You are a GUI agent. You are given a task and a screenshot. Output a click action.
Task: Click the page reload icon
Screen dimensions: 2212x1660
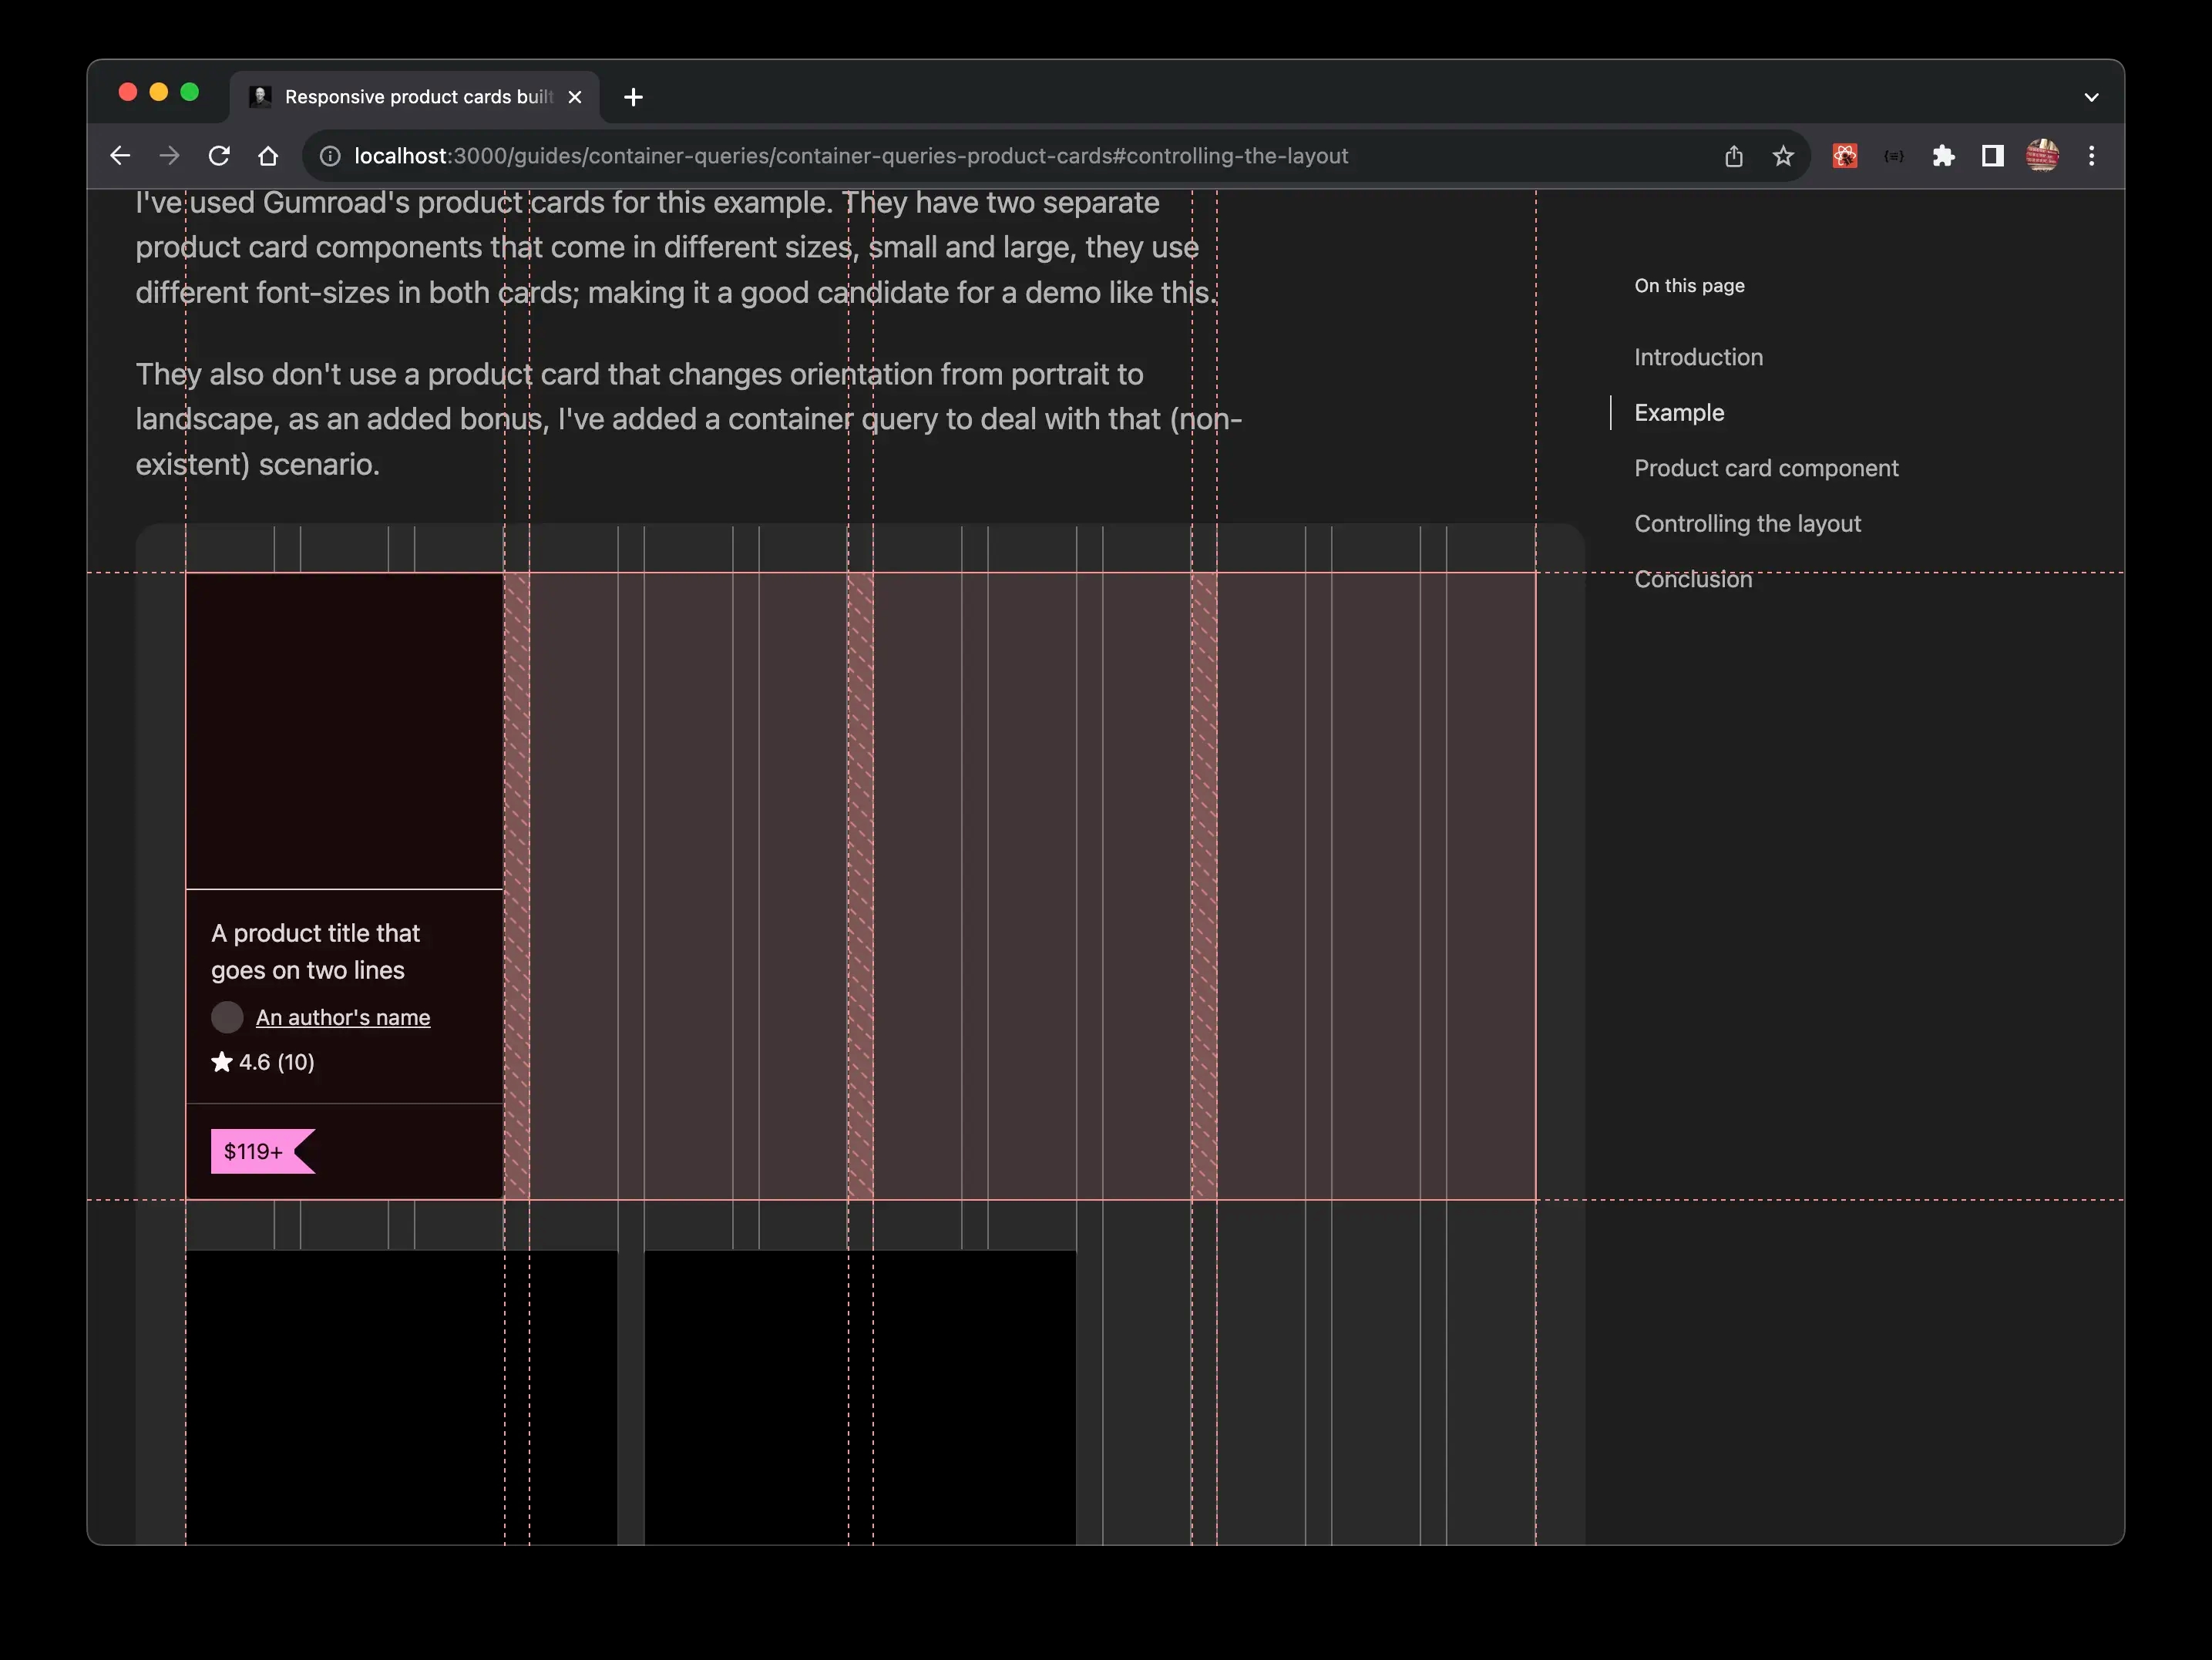point(218,155)
